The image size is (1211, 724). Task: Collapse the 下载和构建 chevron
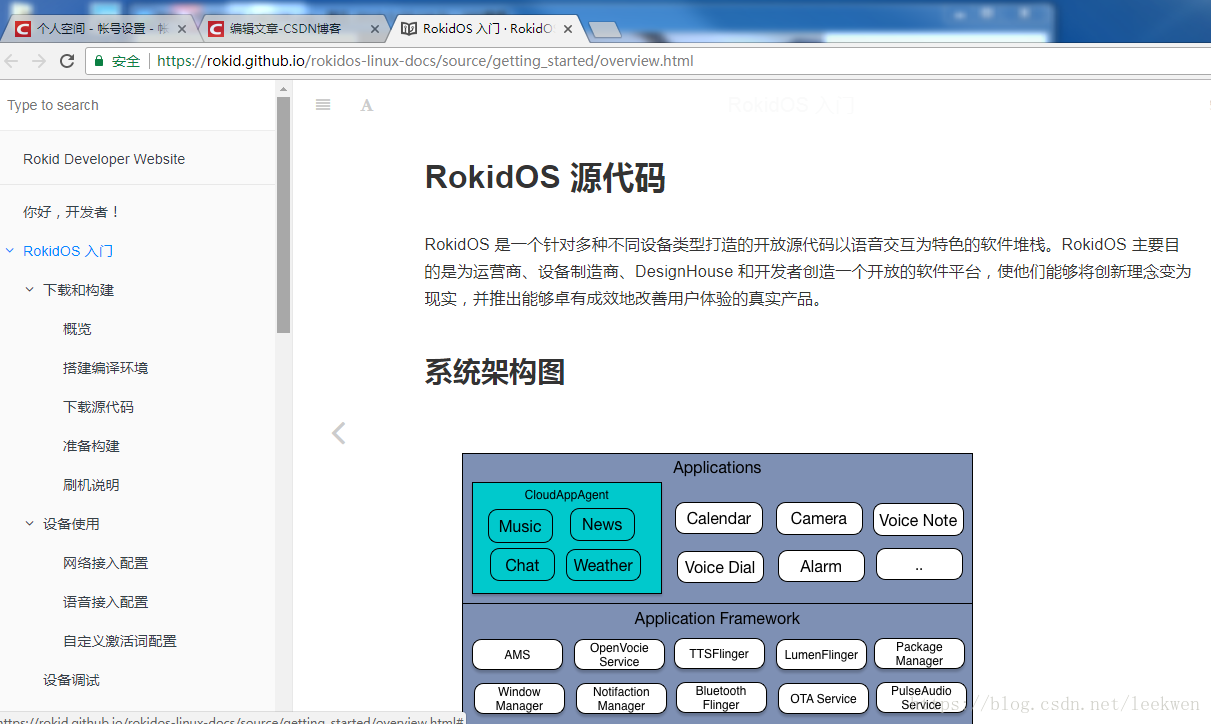30,290
